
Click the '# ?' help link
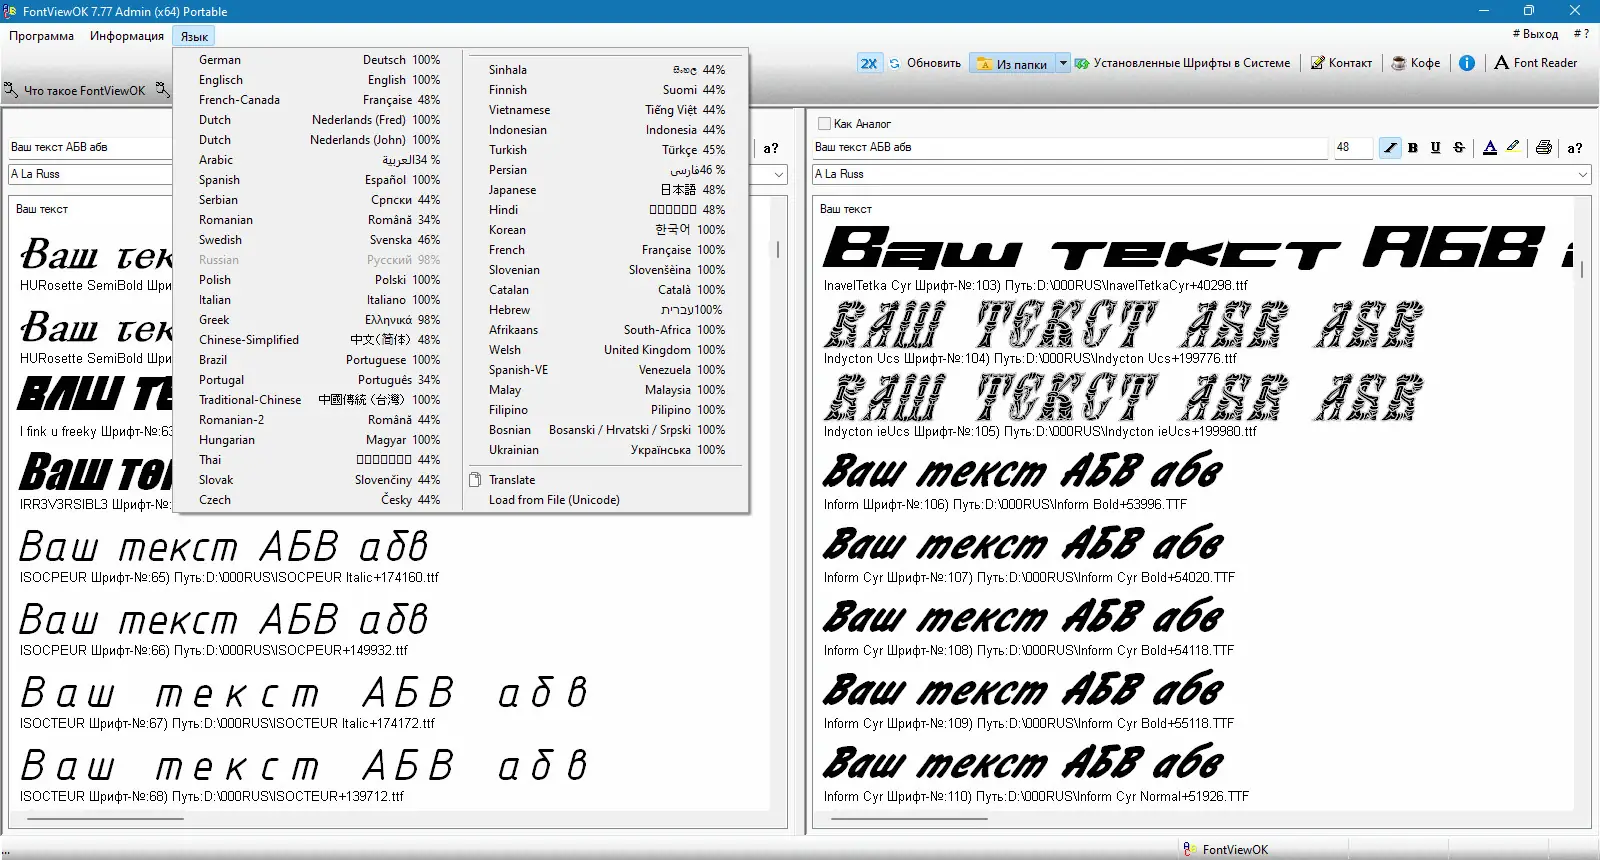1581,34
